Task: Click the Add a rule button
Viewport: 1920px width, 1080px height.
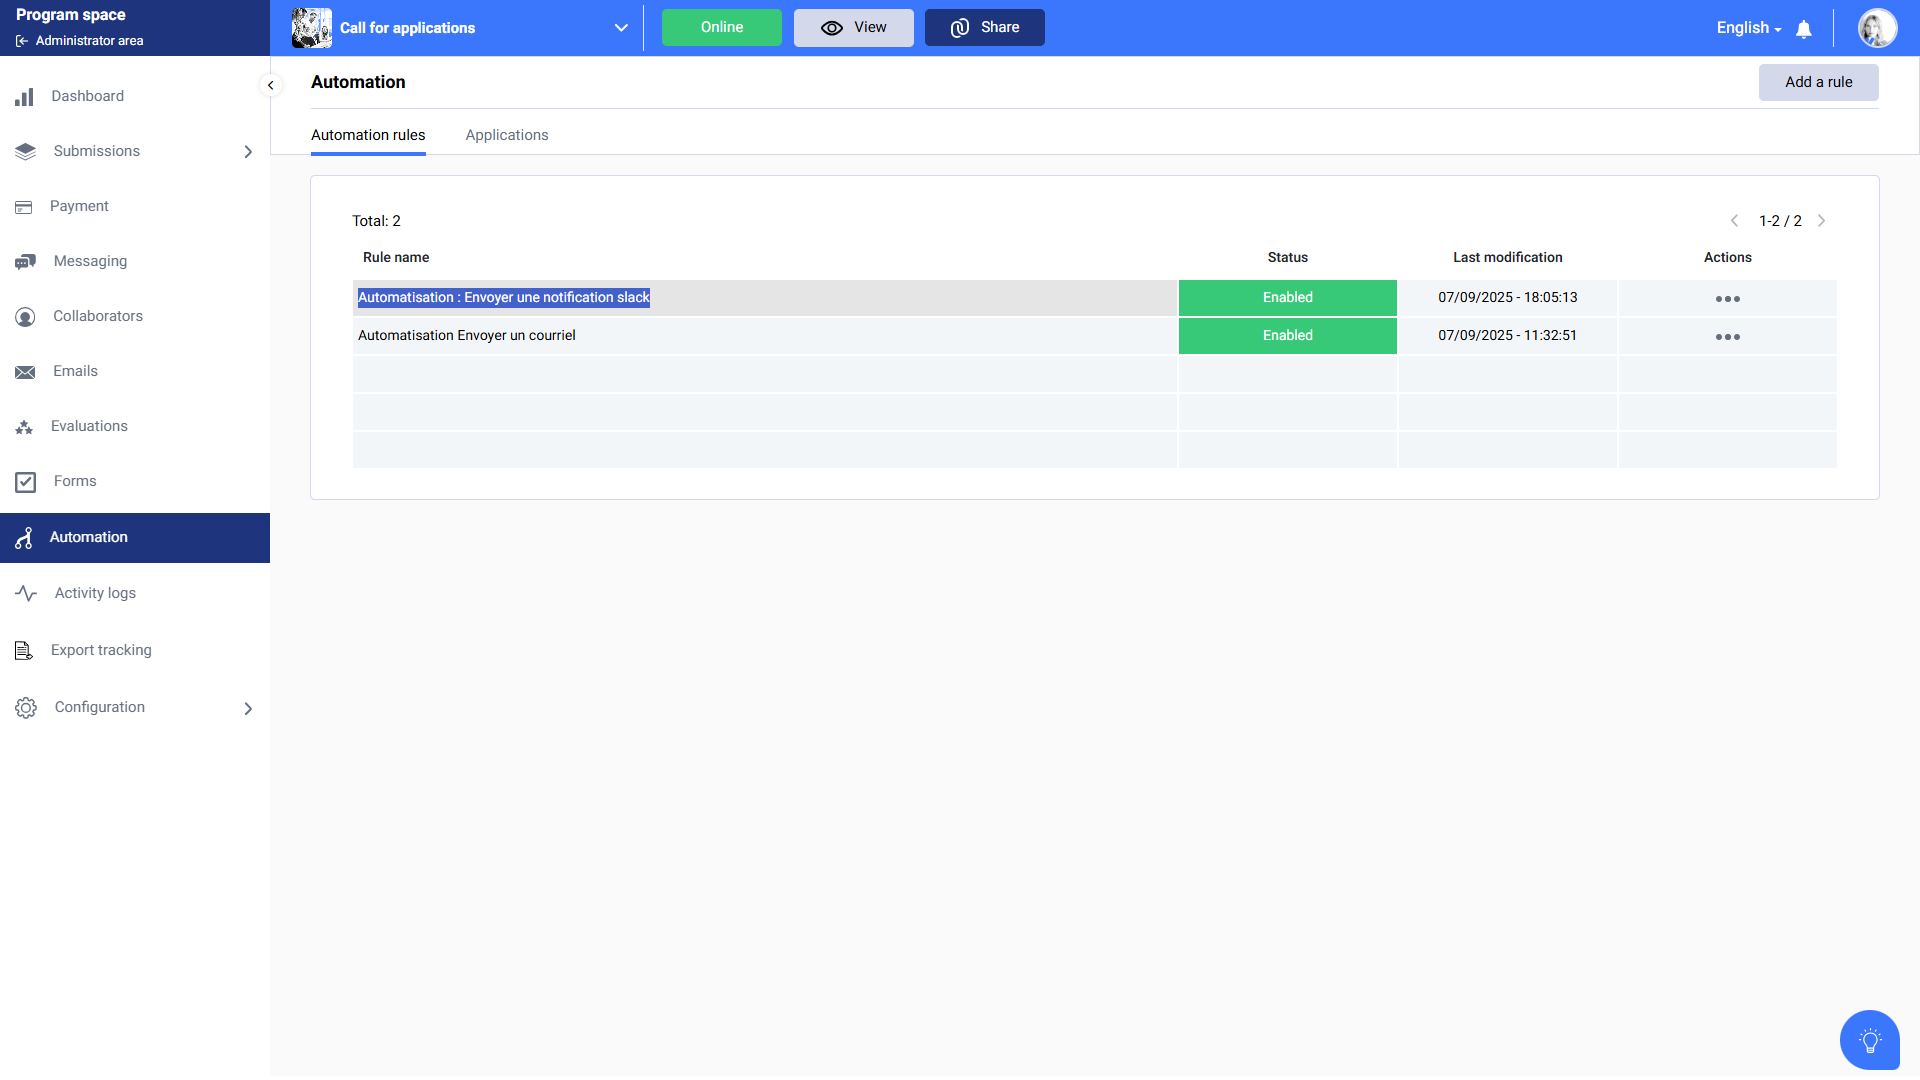Action: (x=1818, y=82)
